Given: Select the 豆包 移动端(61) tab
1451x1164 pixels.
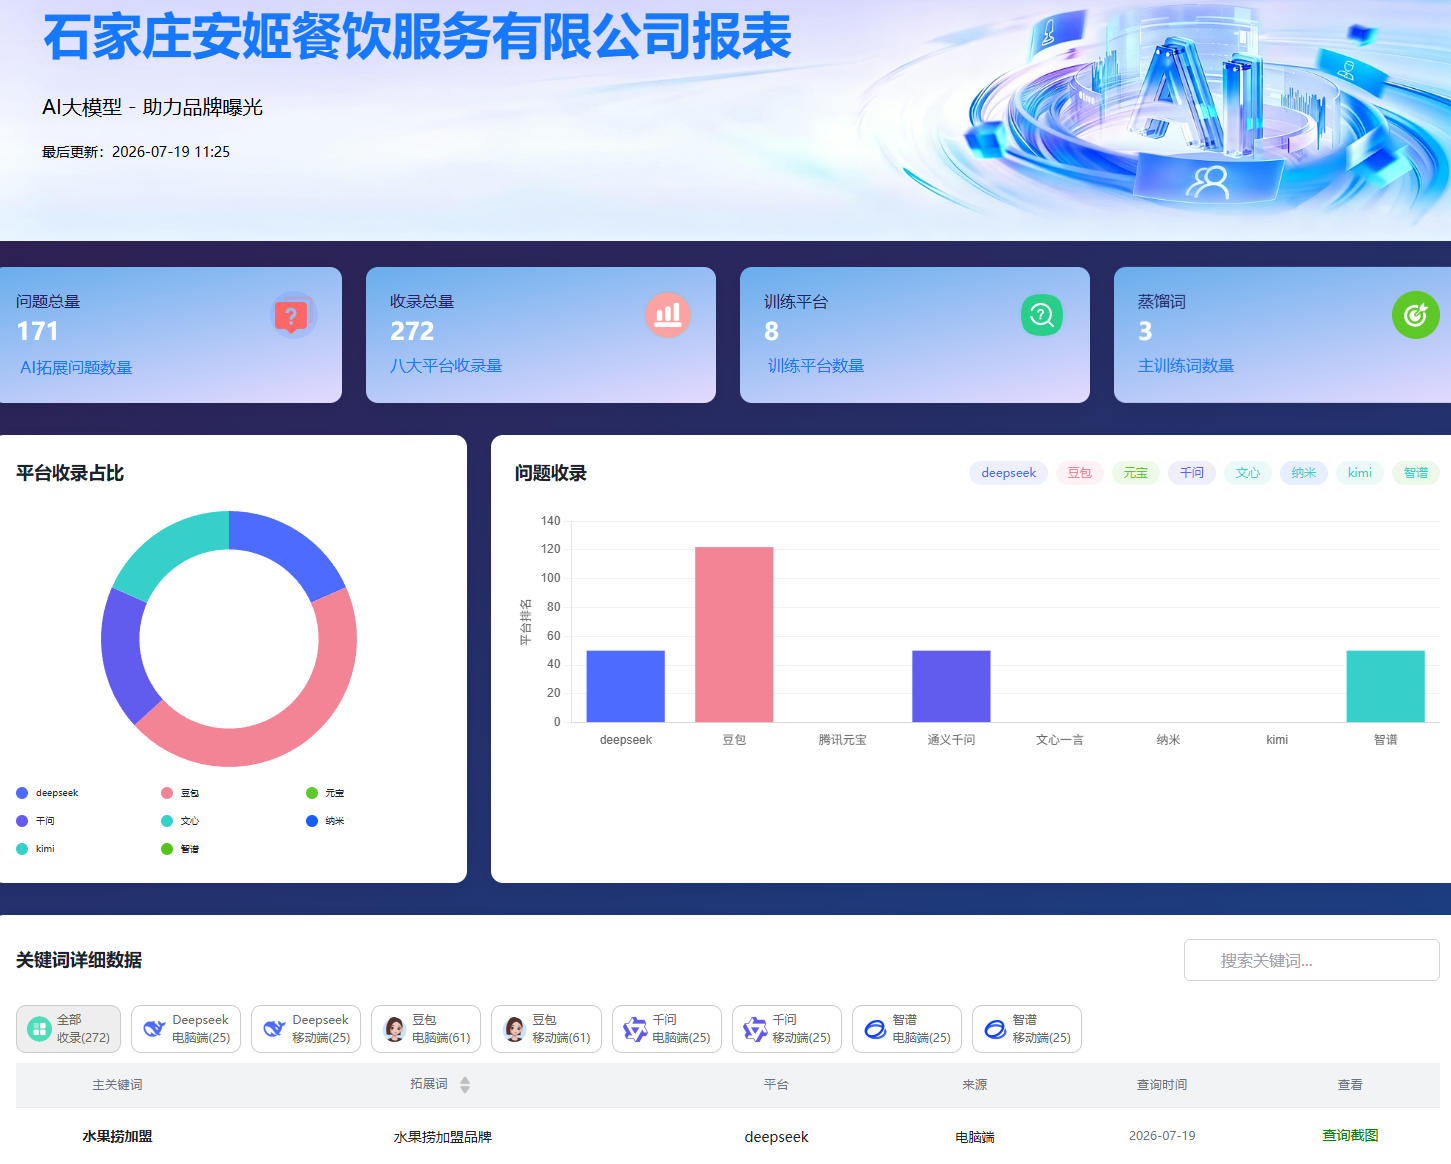Looking at the screenshot, I should tap(546, 1029).
